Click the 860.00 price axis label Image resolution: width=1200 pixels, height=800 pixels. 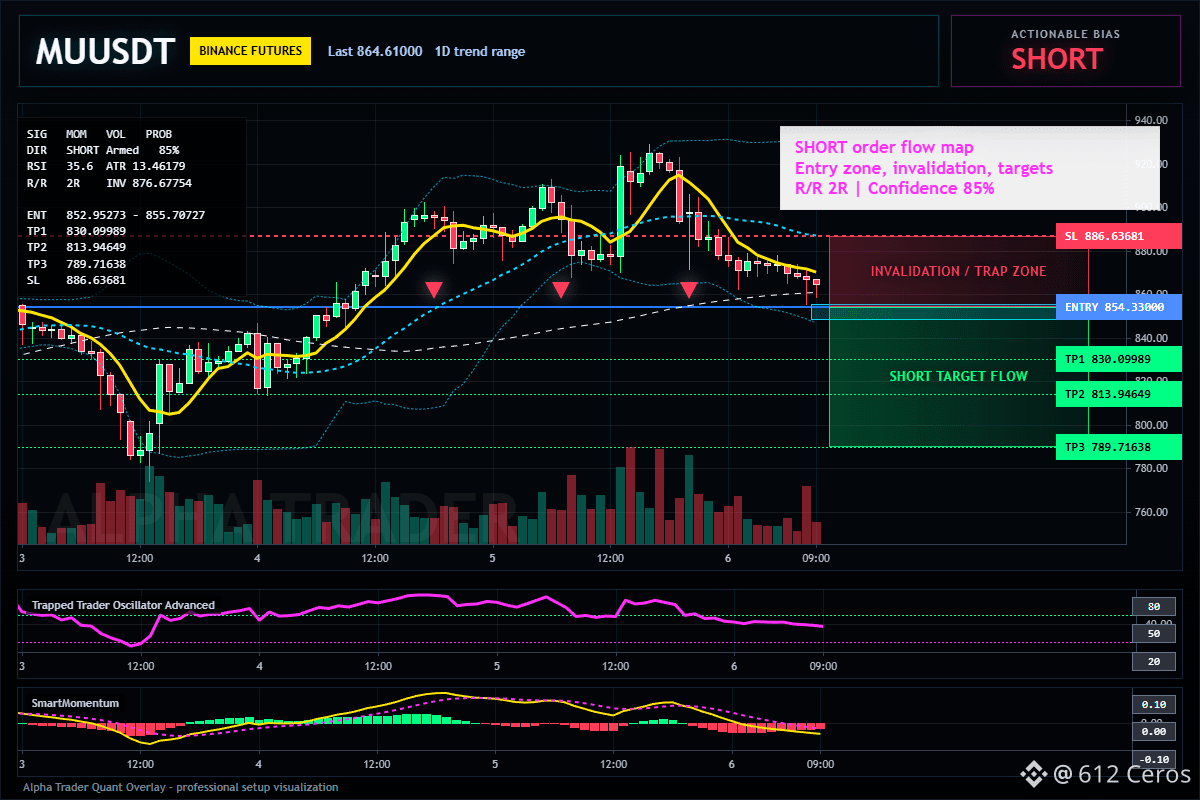click(1150, 294)
